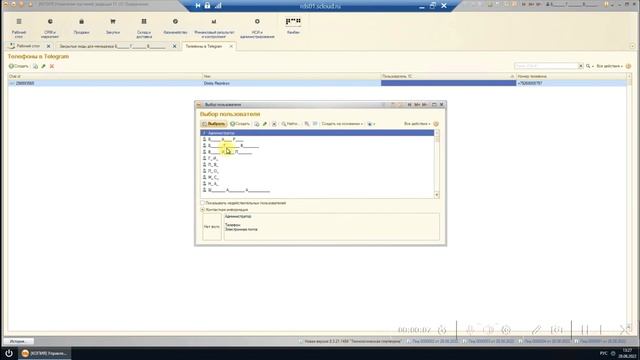Select the Пользователь 1С cell in the row
The width and height of the screenshot is (640, 360).
[448, 83]
